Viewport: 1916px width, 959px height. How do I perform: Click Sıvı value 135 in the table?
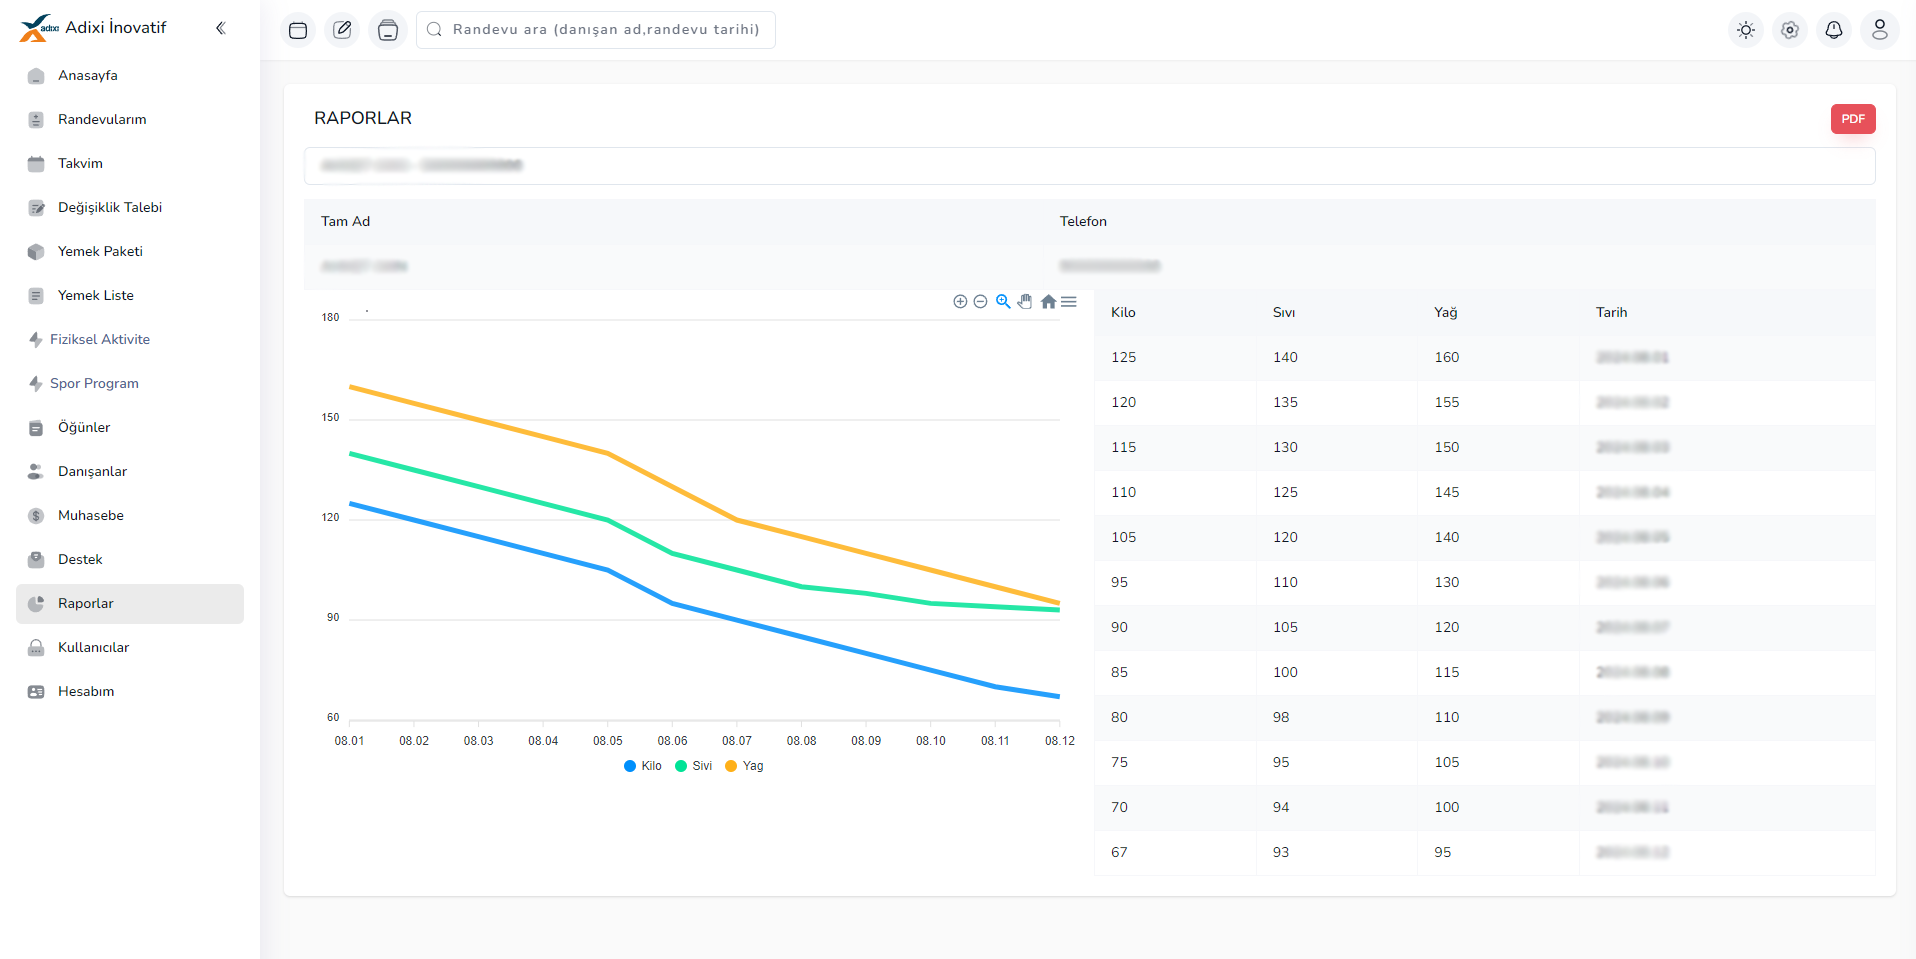1285,403
